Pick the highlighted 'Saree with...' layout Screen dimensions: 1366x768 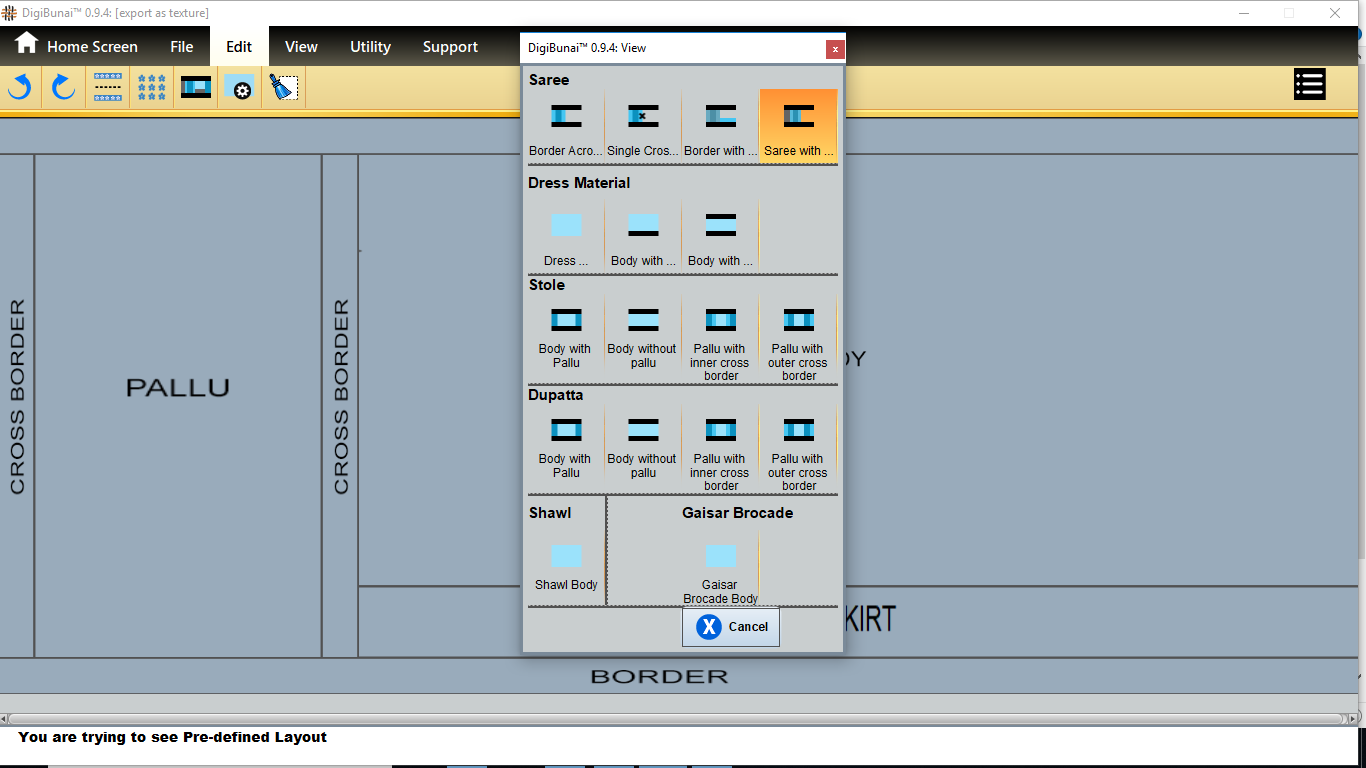798,127
